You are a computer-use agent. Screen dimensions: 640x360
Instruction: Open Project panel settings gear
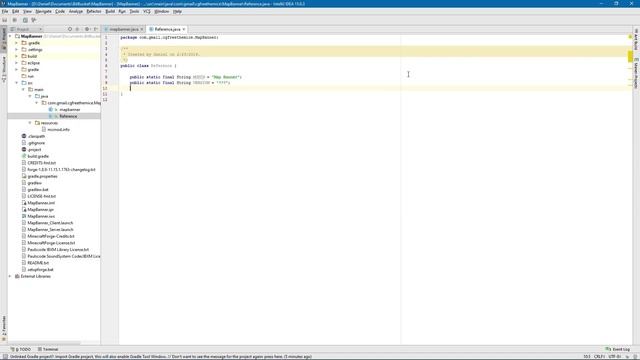[87, 29]
